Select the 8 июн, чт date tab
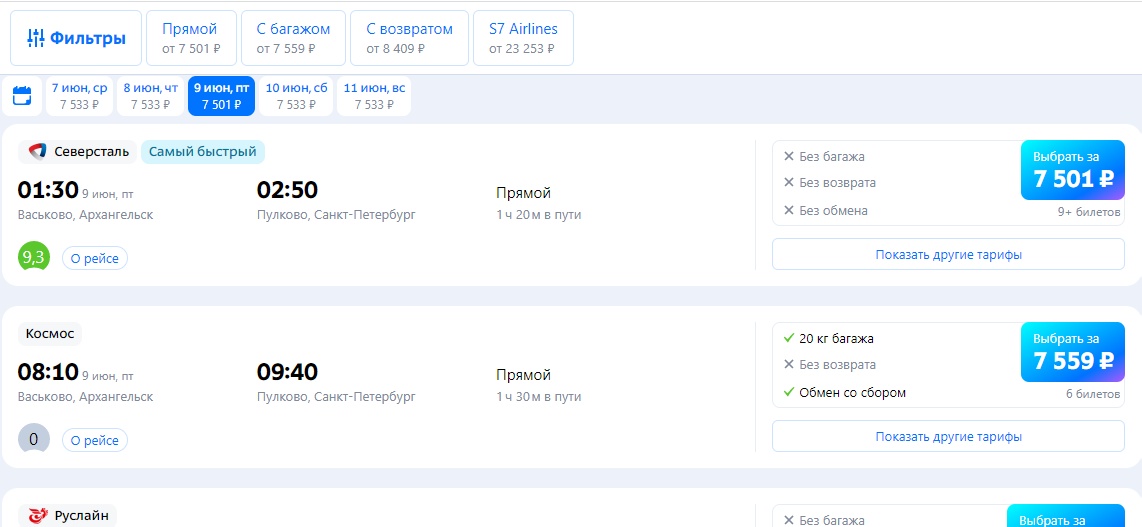 pyautogui.click(x=151, y=96)
